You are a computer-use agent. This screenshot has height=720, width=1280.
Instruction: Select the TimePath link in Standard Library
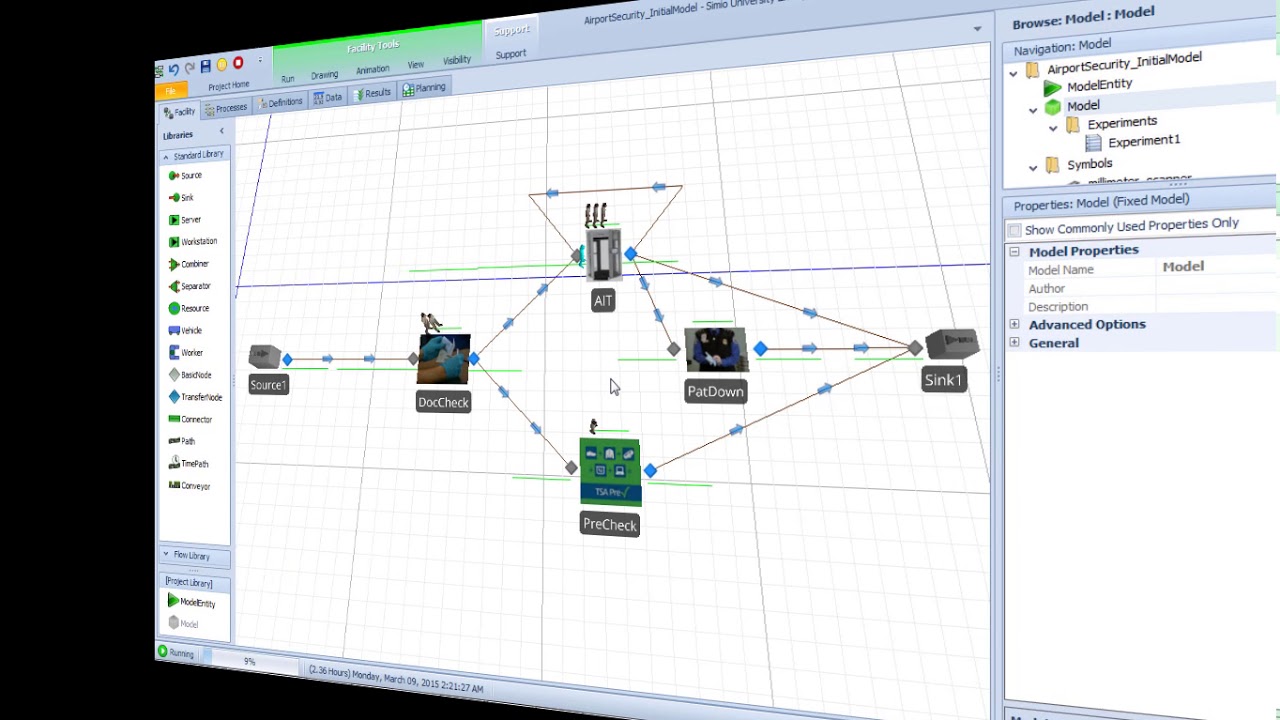[189, 464]
